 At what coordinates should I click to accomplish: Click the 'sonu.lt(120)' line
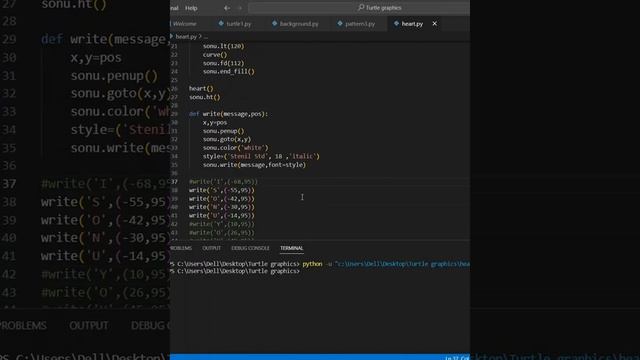223,46
